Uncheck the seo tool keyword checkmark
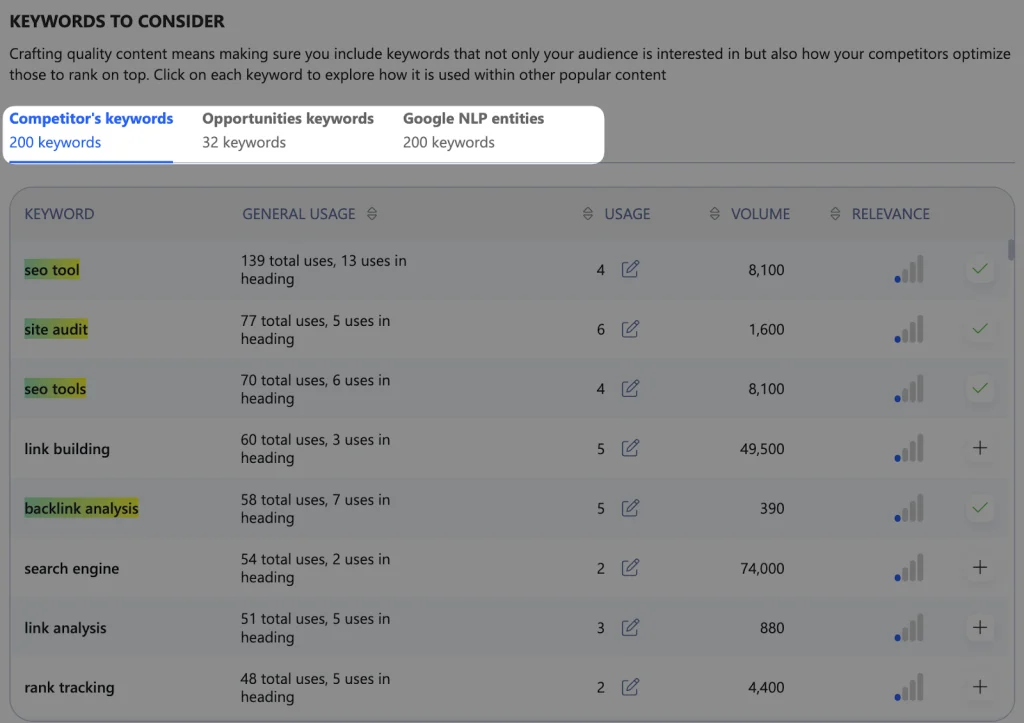 point(980,269)
